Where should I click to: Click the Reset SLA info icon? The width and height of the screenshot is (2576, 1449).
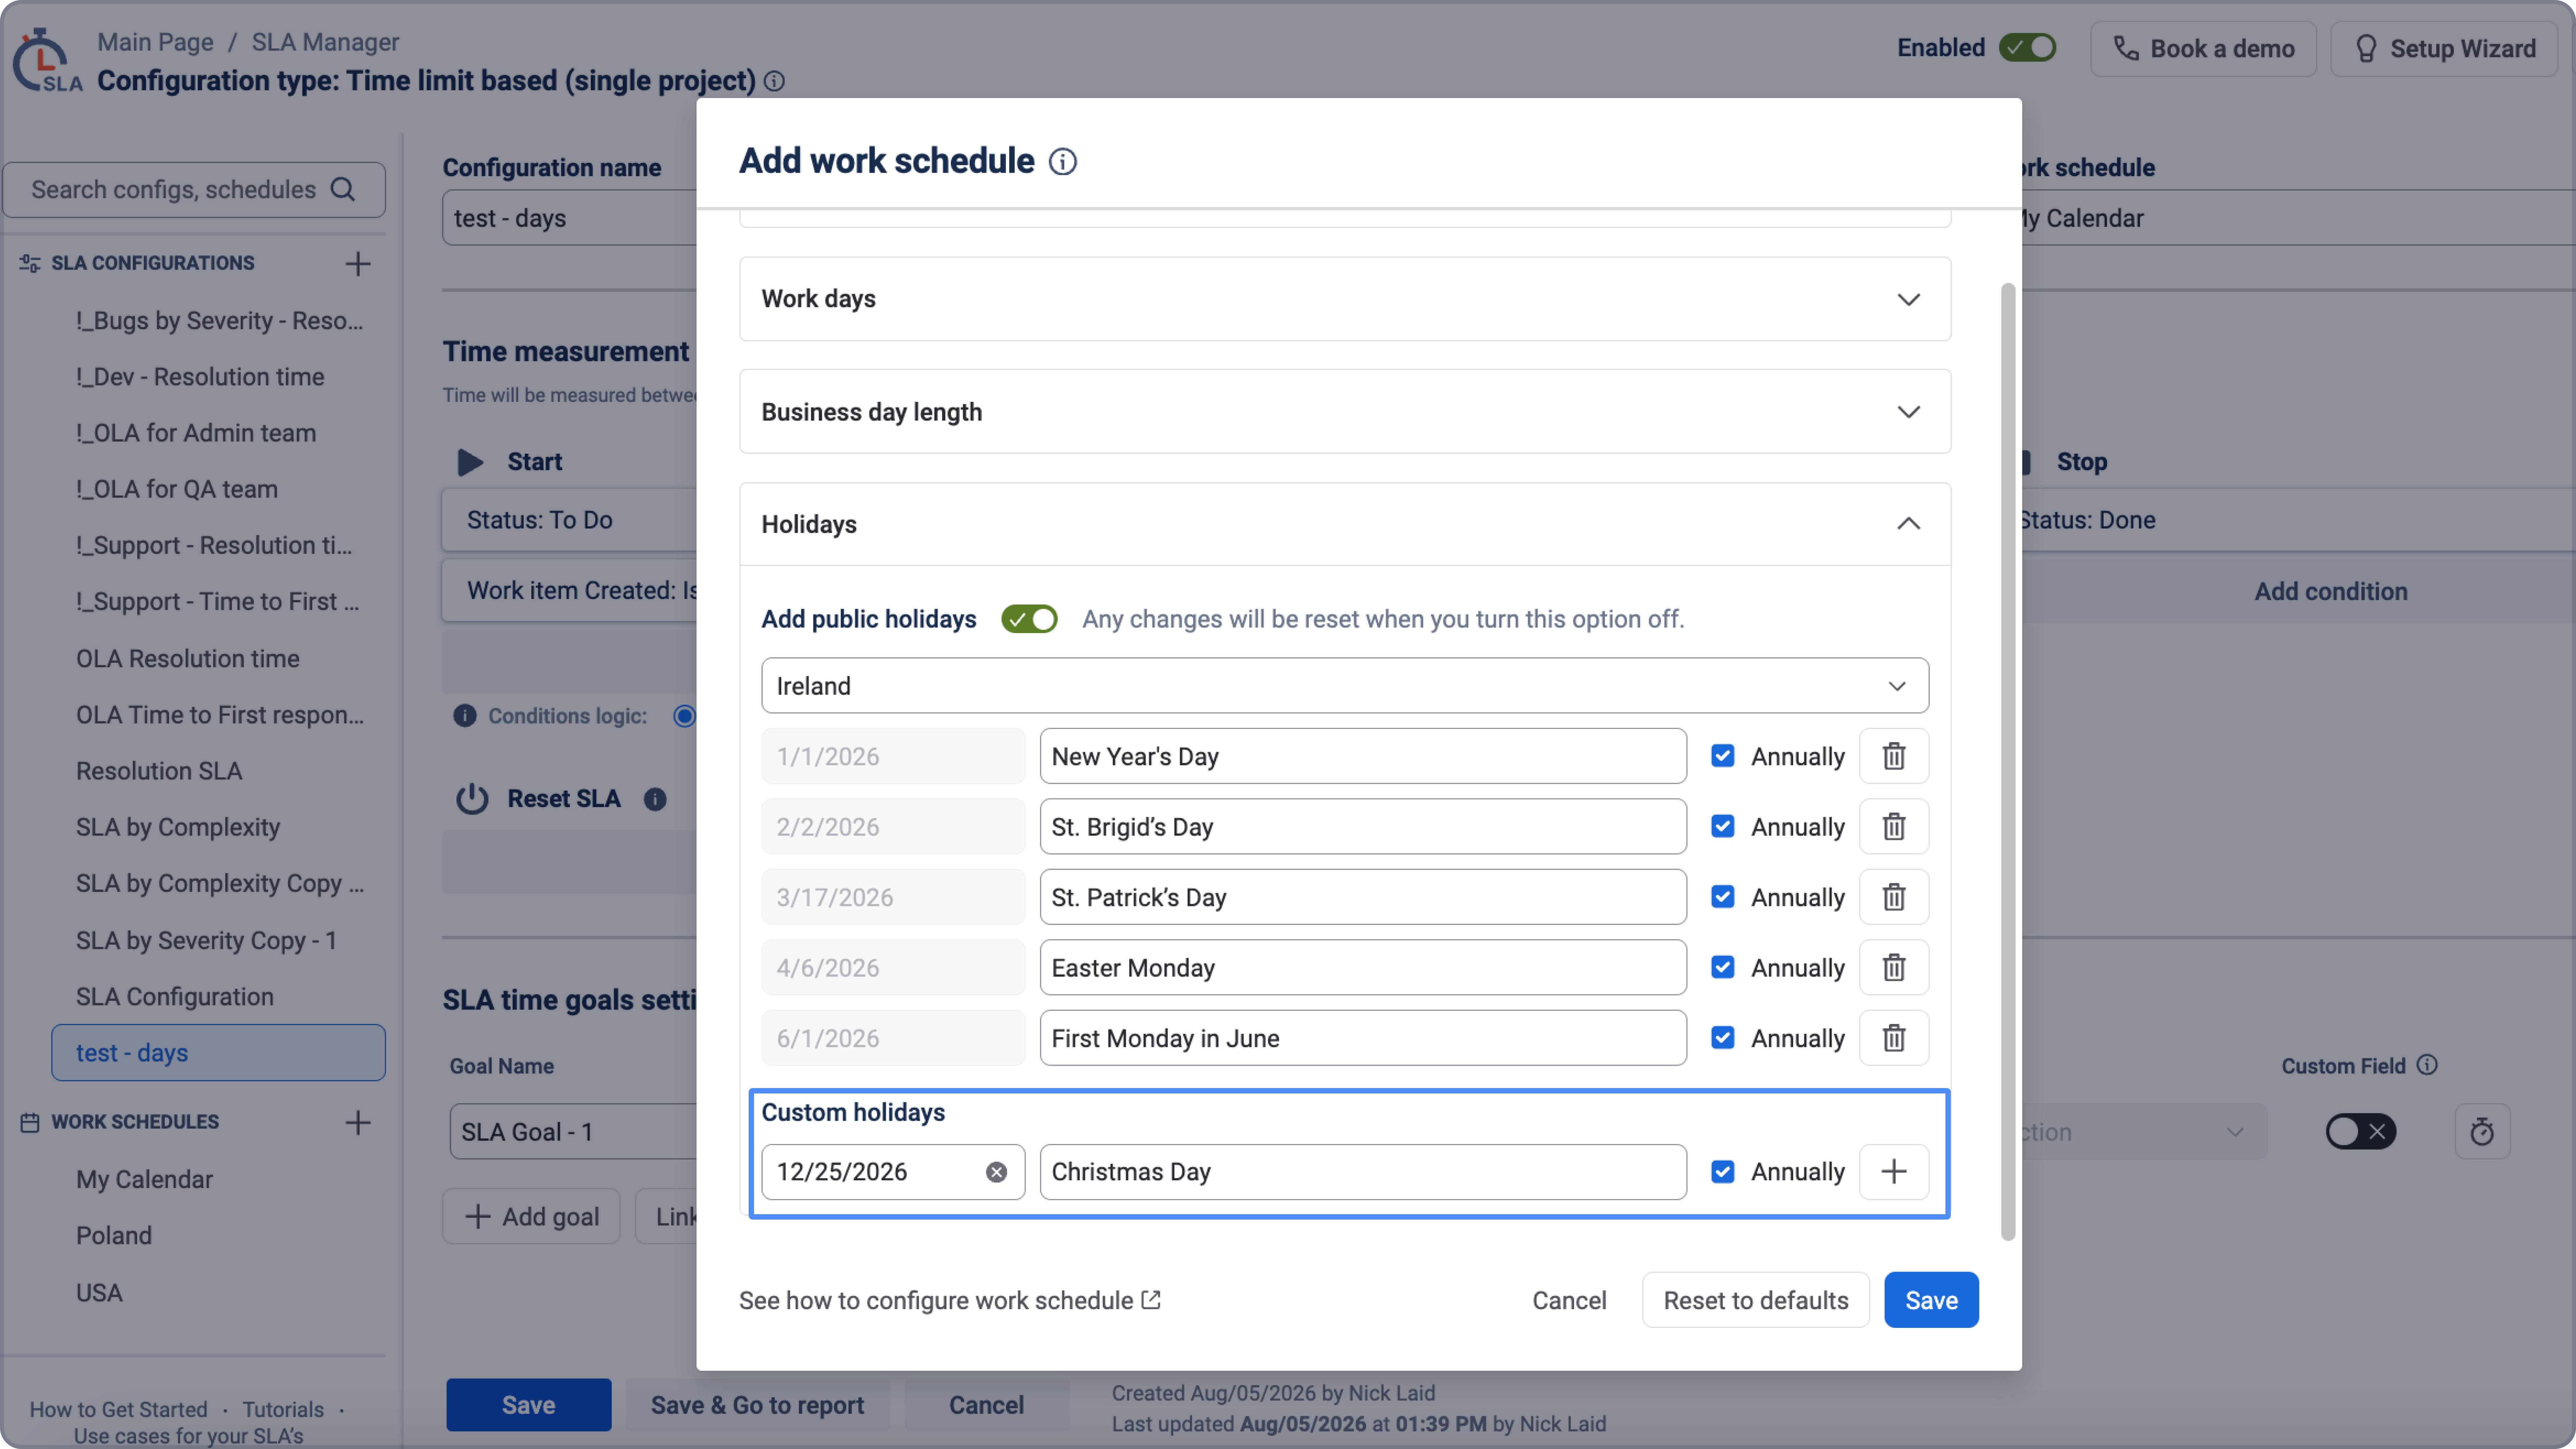point(655,799)
